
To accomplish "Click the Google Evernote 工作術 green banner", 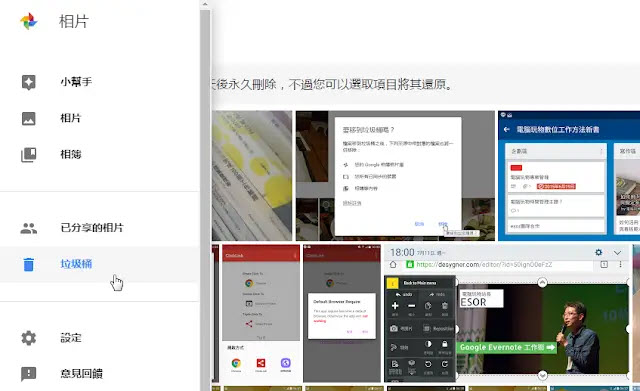I will (x=507, y=347).
